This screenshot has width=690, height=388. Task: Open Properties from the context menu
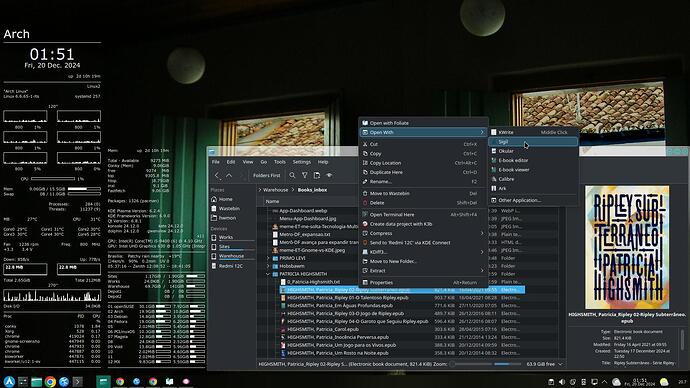[x=423, y=282]
